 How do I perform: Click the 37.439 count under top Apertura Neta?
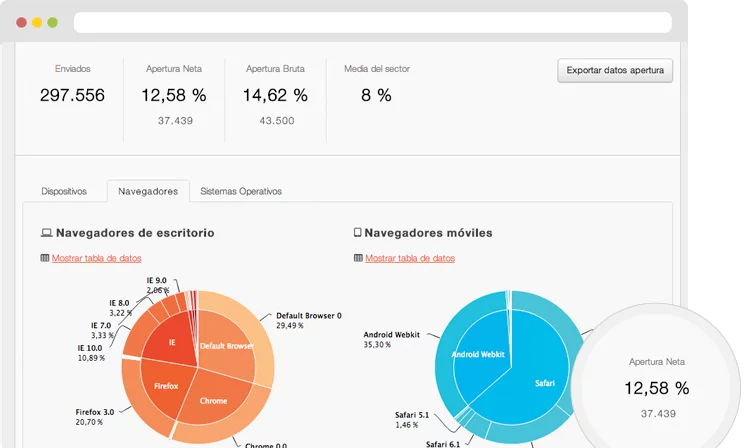(176, 120)
